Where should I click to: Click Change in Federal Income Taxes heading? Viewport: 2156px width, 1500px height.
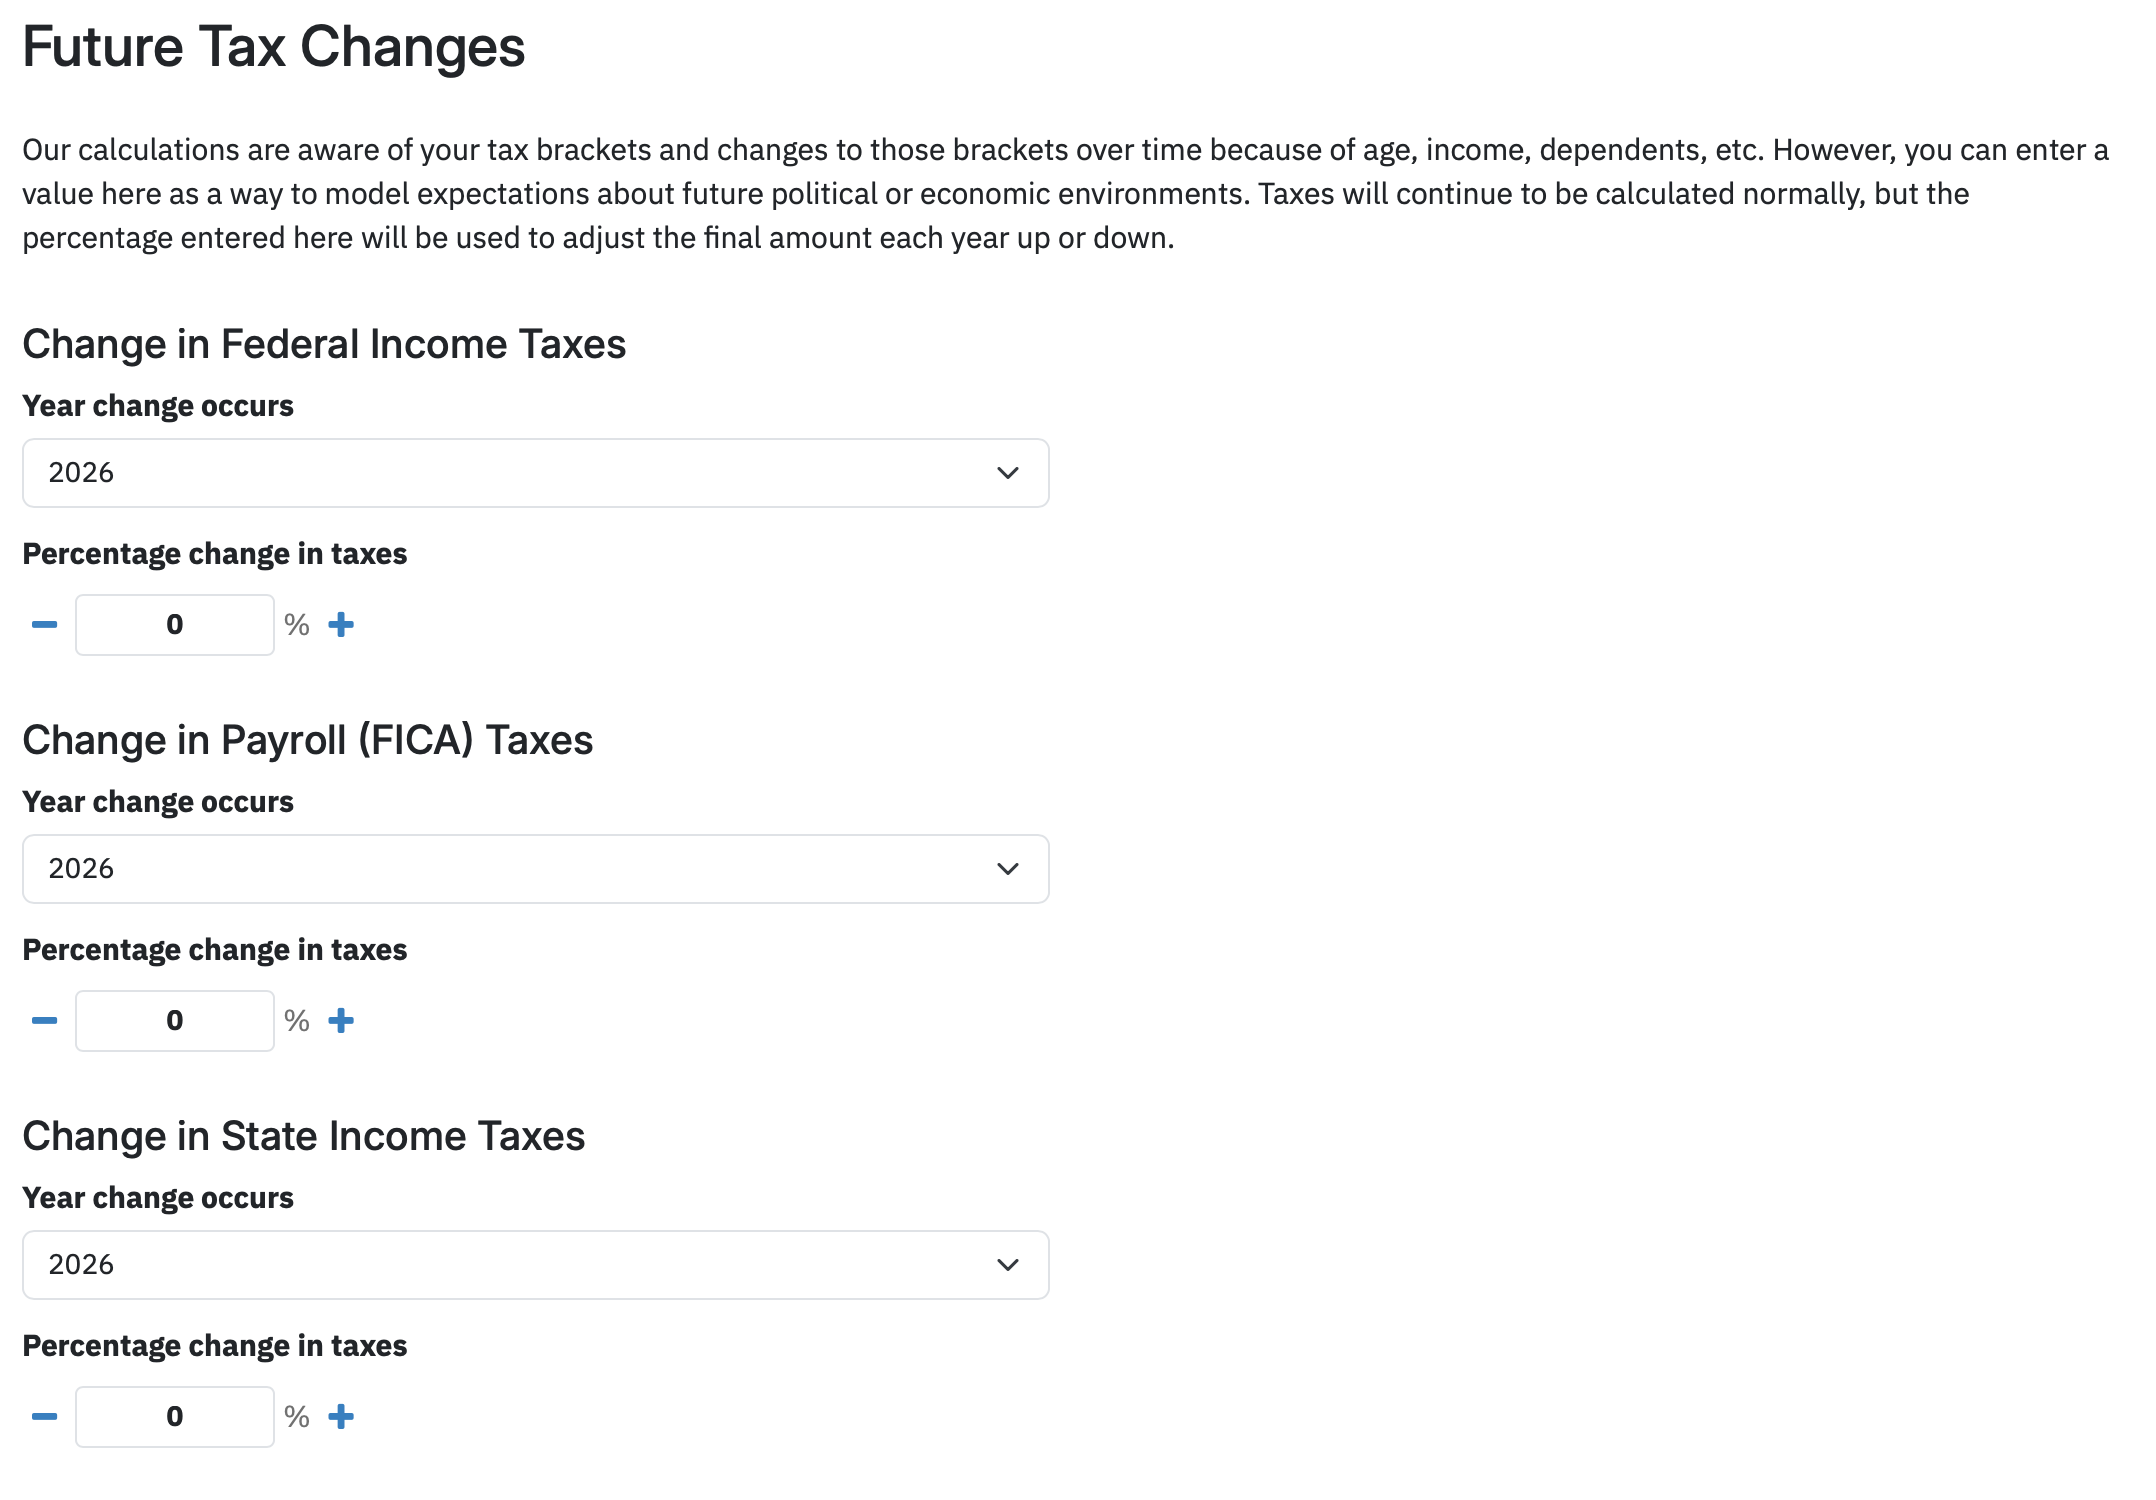coord(324,345)
